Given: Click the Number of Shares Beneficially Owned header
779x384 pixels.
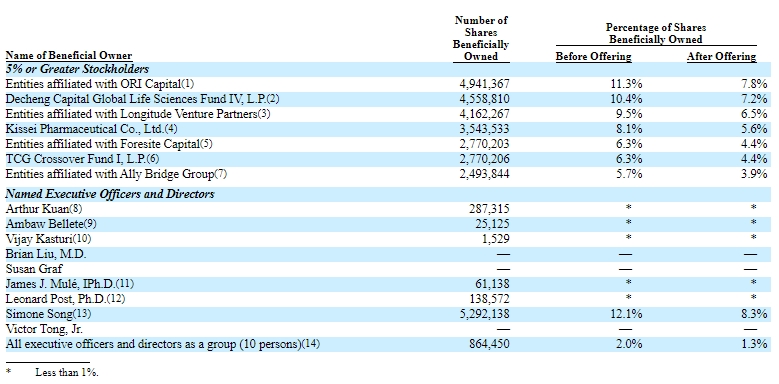Looking at the screenshot, I should pos(481,38).
